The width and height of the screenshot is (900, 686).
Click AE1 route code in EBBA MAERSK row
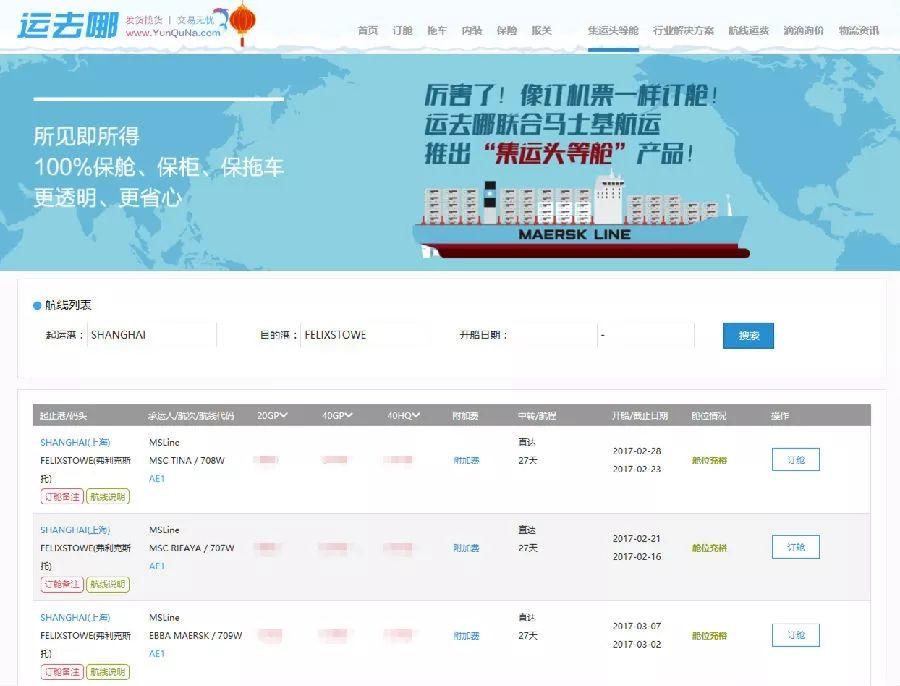(x=157, y=653)
